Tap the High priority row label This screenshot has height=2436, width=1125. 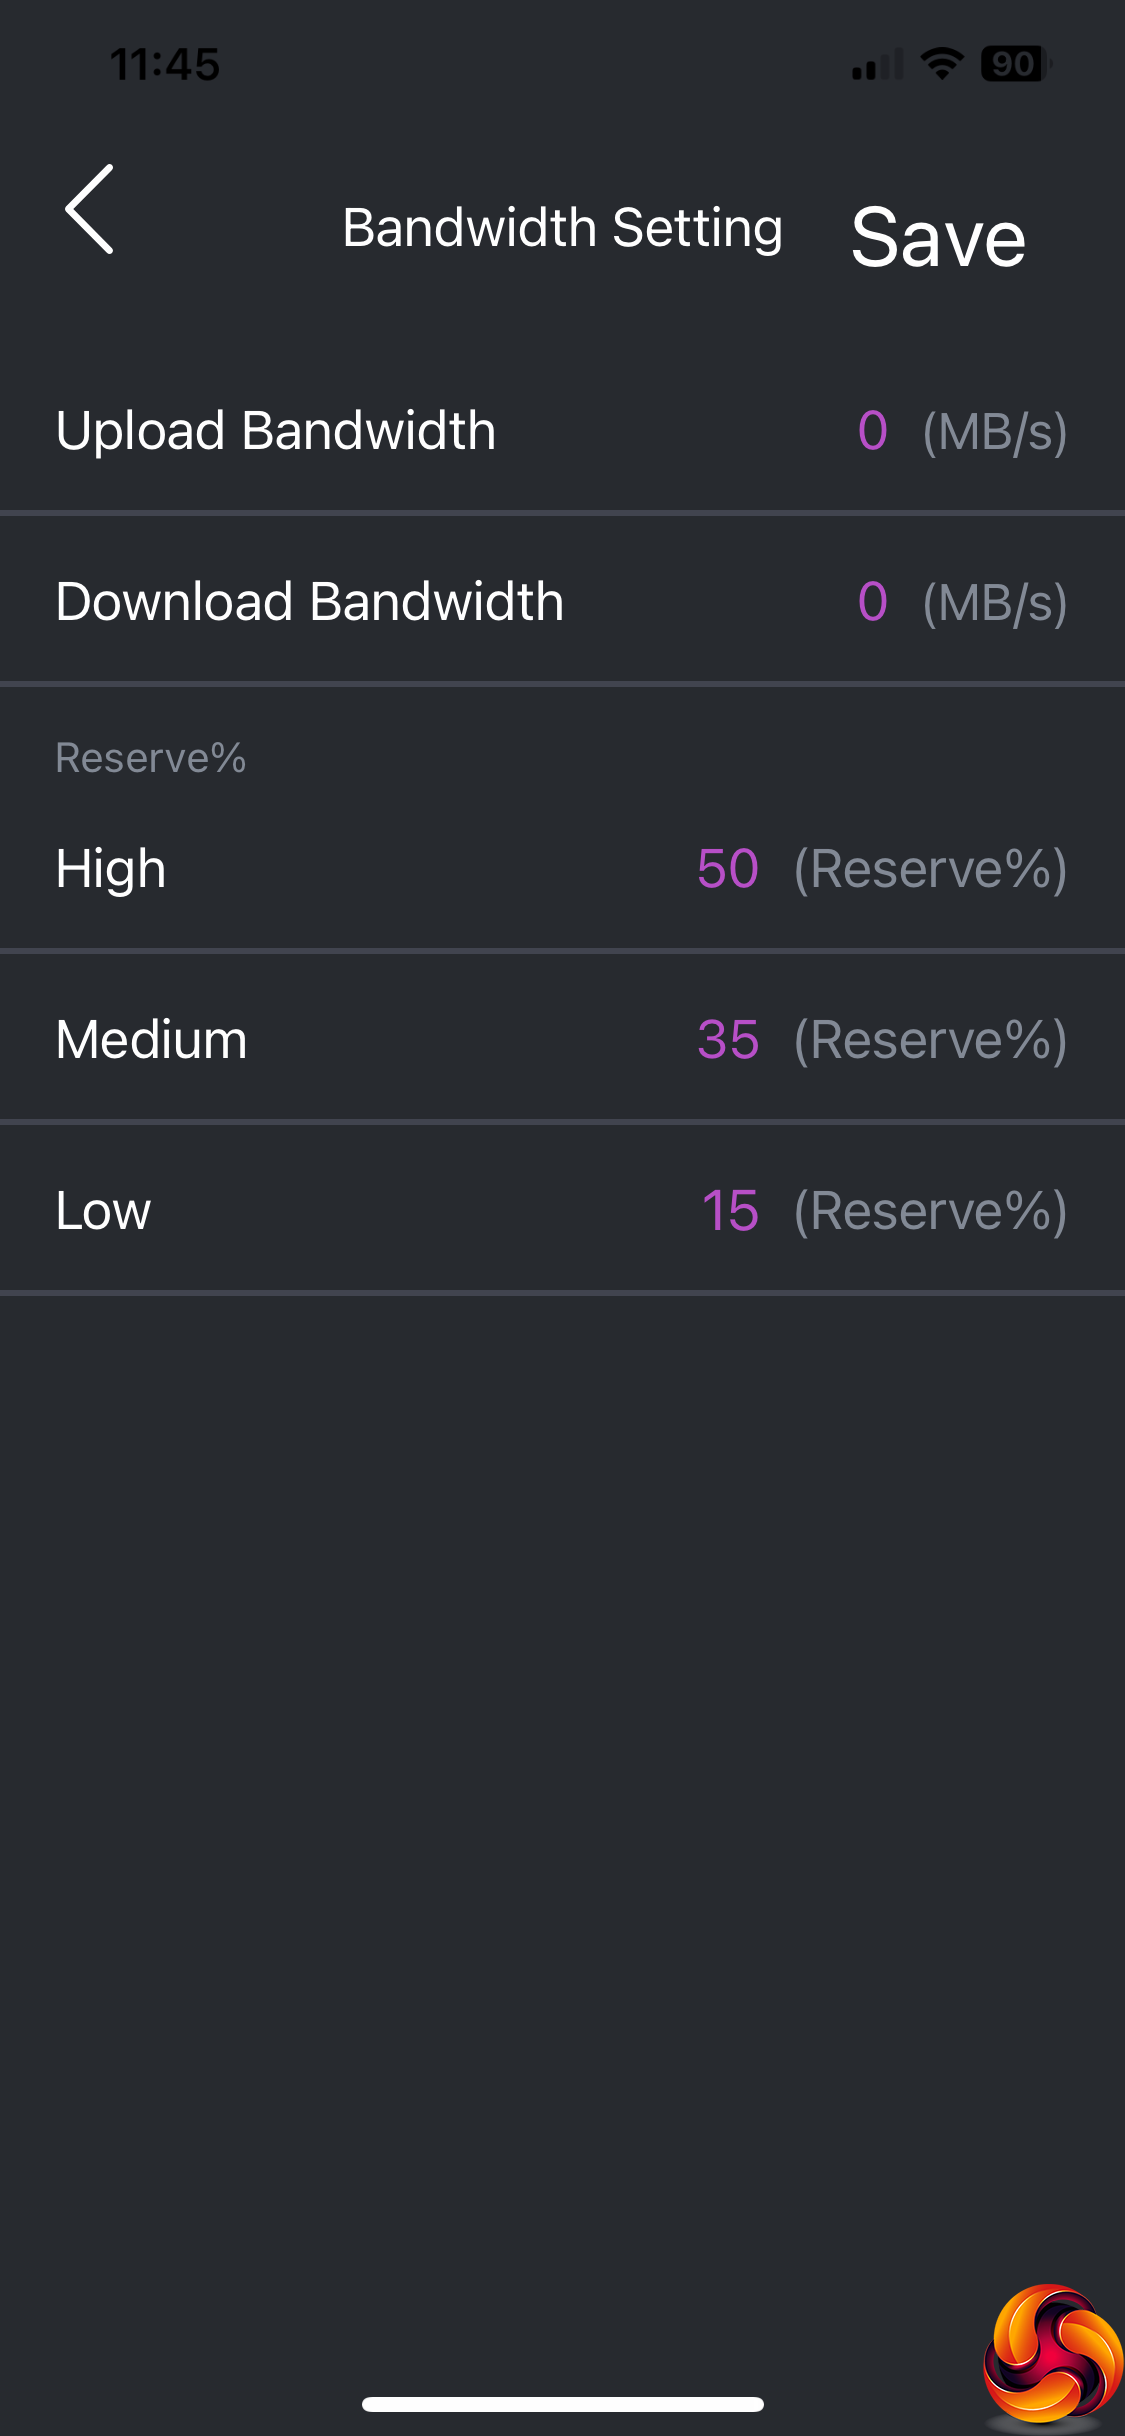[111, 868]
